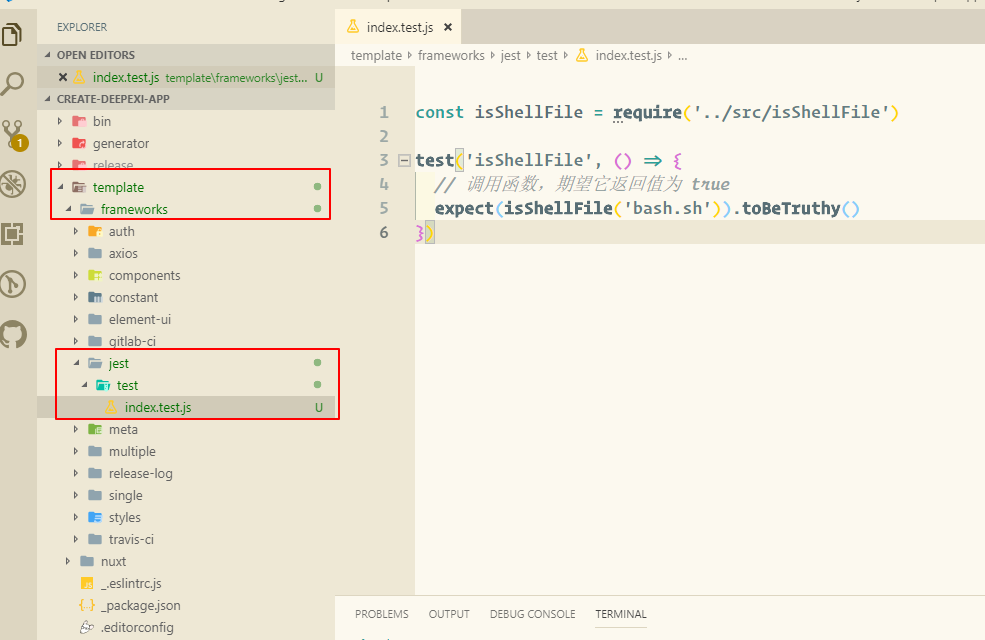The image size is (985, 640).
Task: Close index.test.js in Open Editors
Action: click(63, 77)
